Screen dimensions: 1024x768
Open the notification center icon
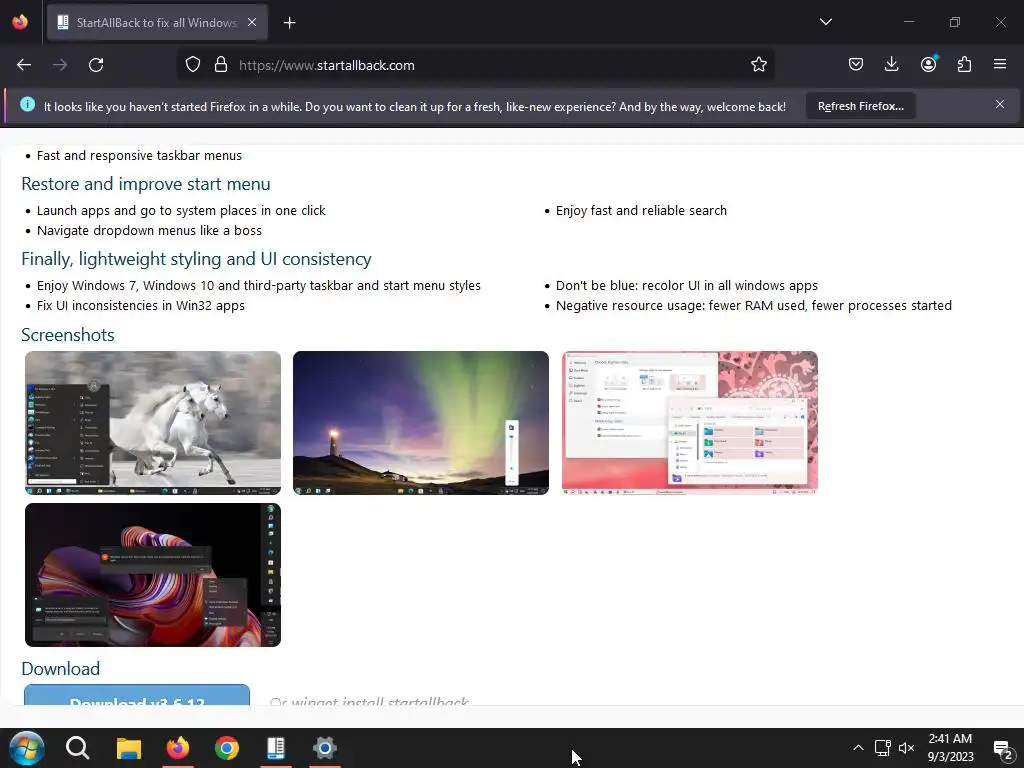coord(1003,748)
